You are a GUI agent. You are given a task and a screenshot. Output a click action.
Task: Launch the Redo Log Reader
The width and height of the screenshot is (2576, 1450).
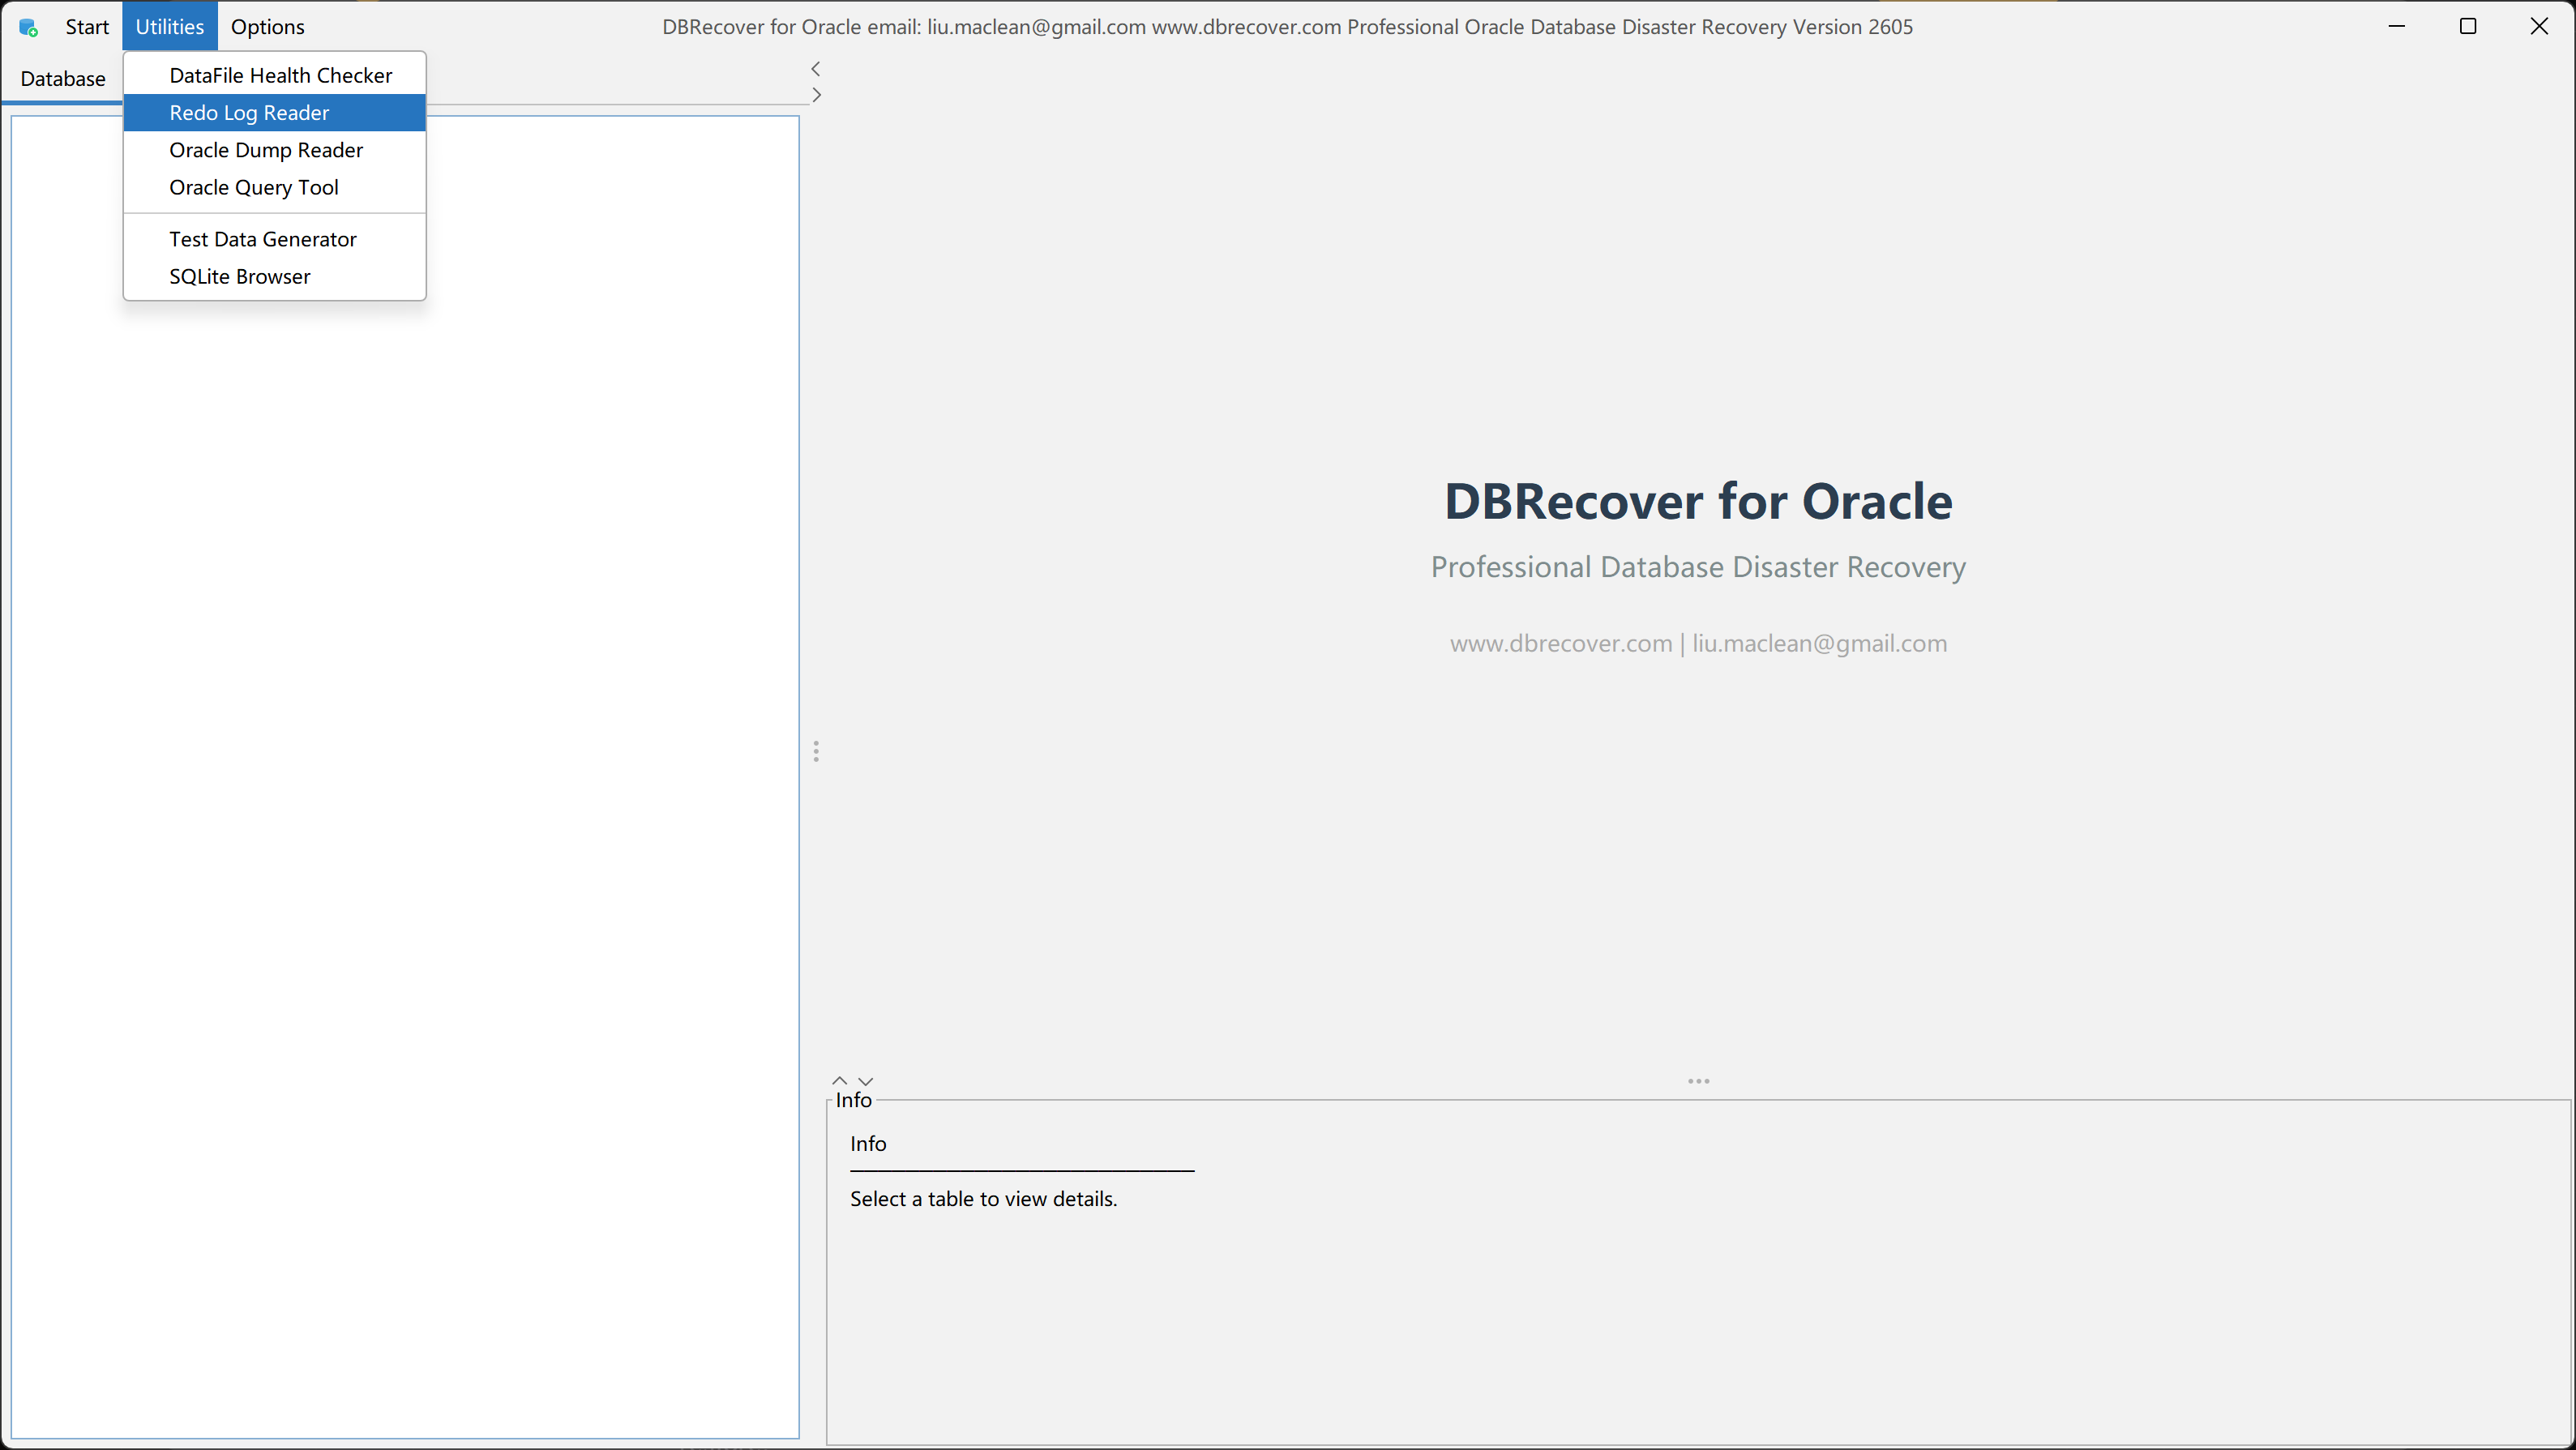[x=275, y=113]
